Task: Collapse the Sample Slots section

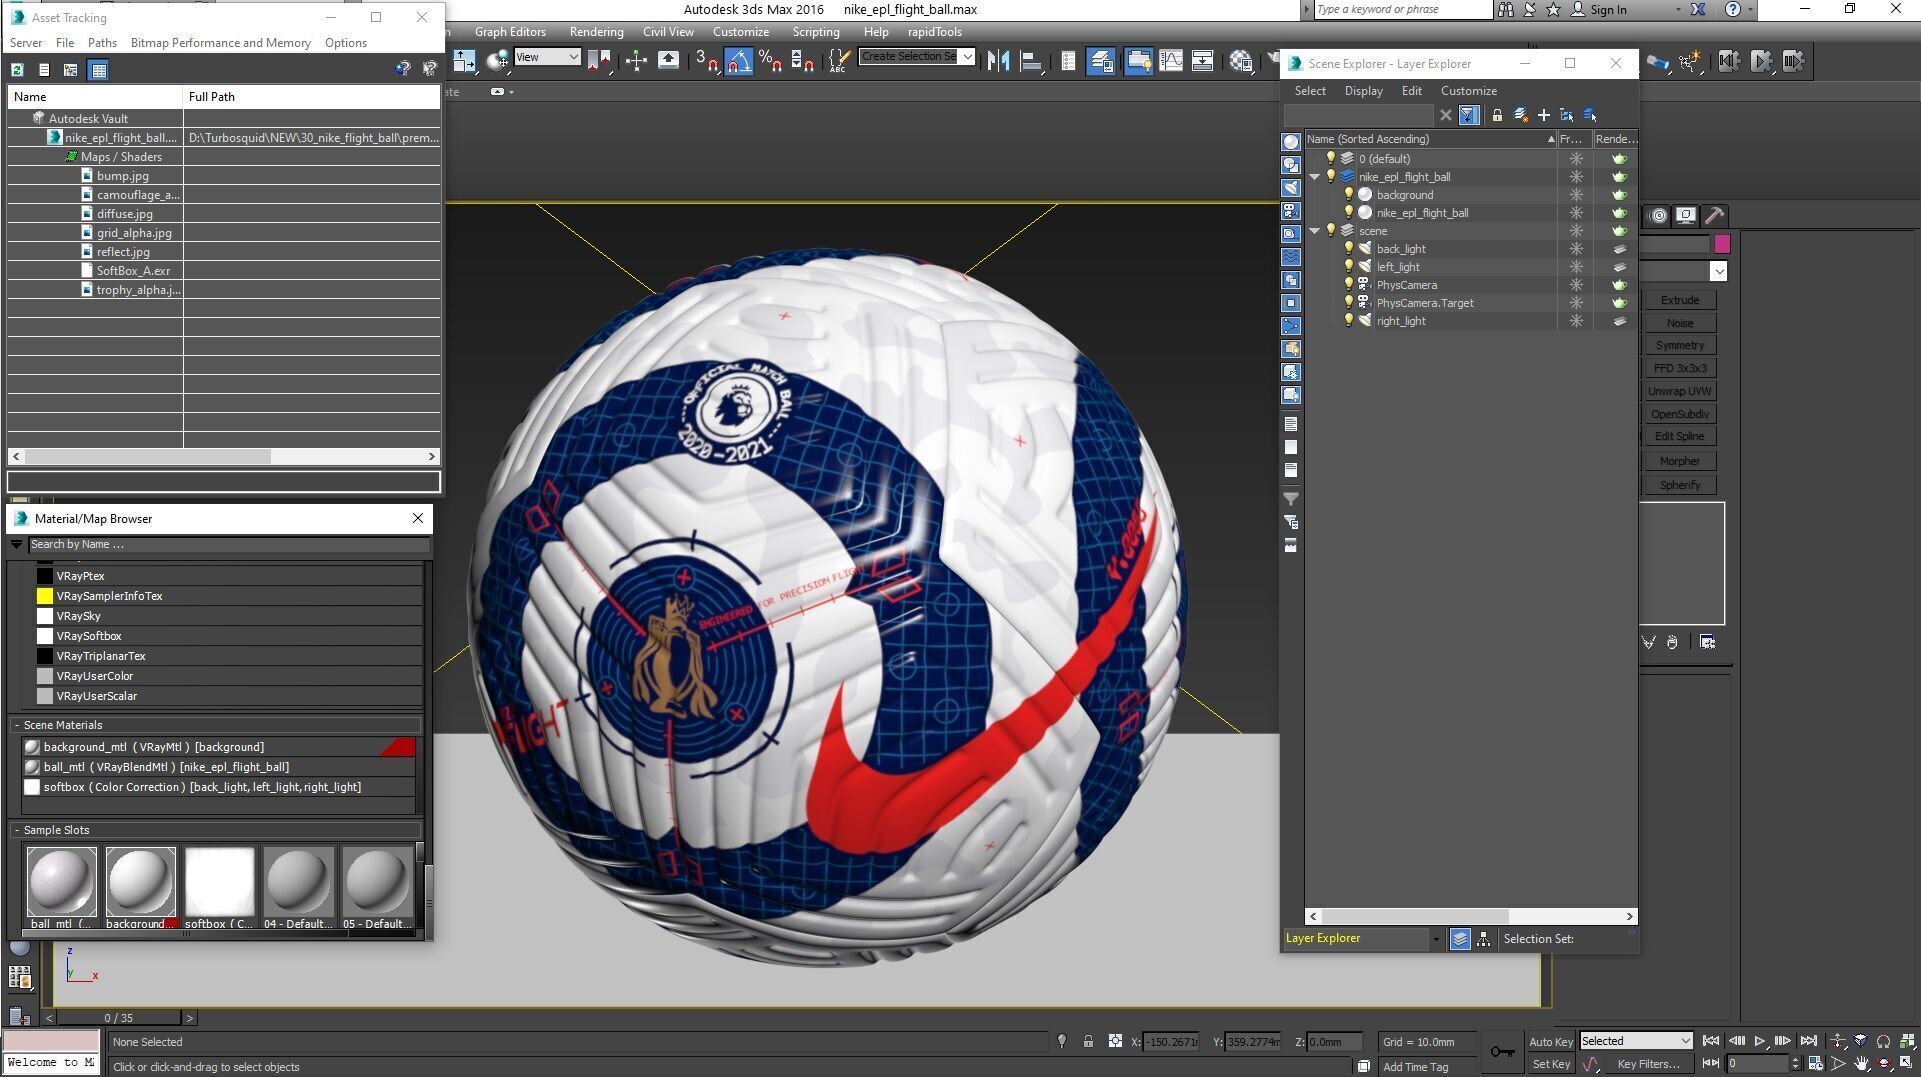Action: click(17, 830)
